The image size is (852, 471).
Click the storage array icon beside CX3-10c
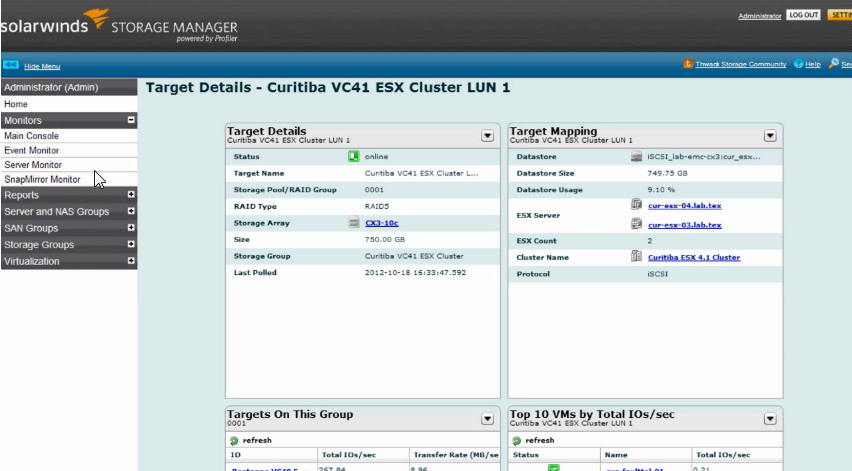coord(354,223)
